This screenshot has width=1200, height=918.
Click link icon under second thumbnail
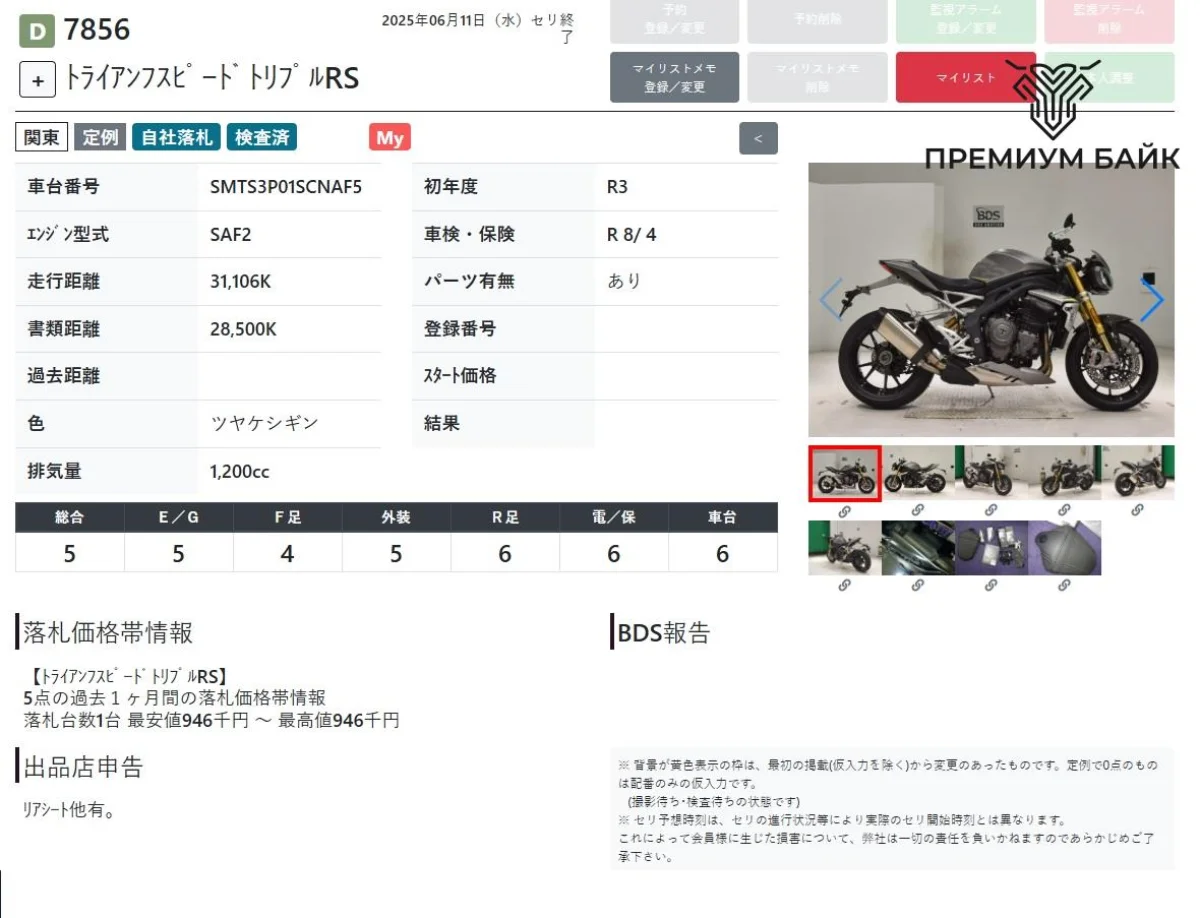918,510
